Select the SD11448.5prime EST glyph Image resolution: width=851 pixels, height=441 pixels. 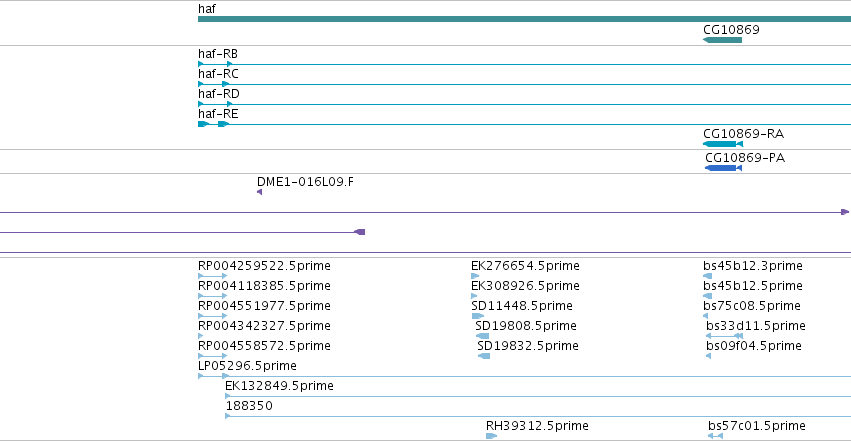click(478, 316)
